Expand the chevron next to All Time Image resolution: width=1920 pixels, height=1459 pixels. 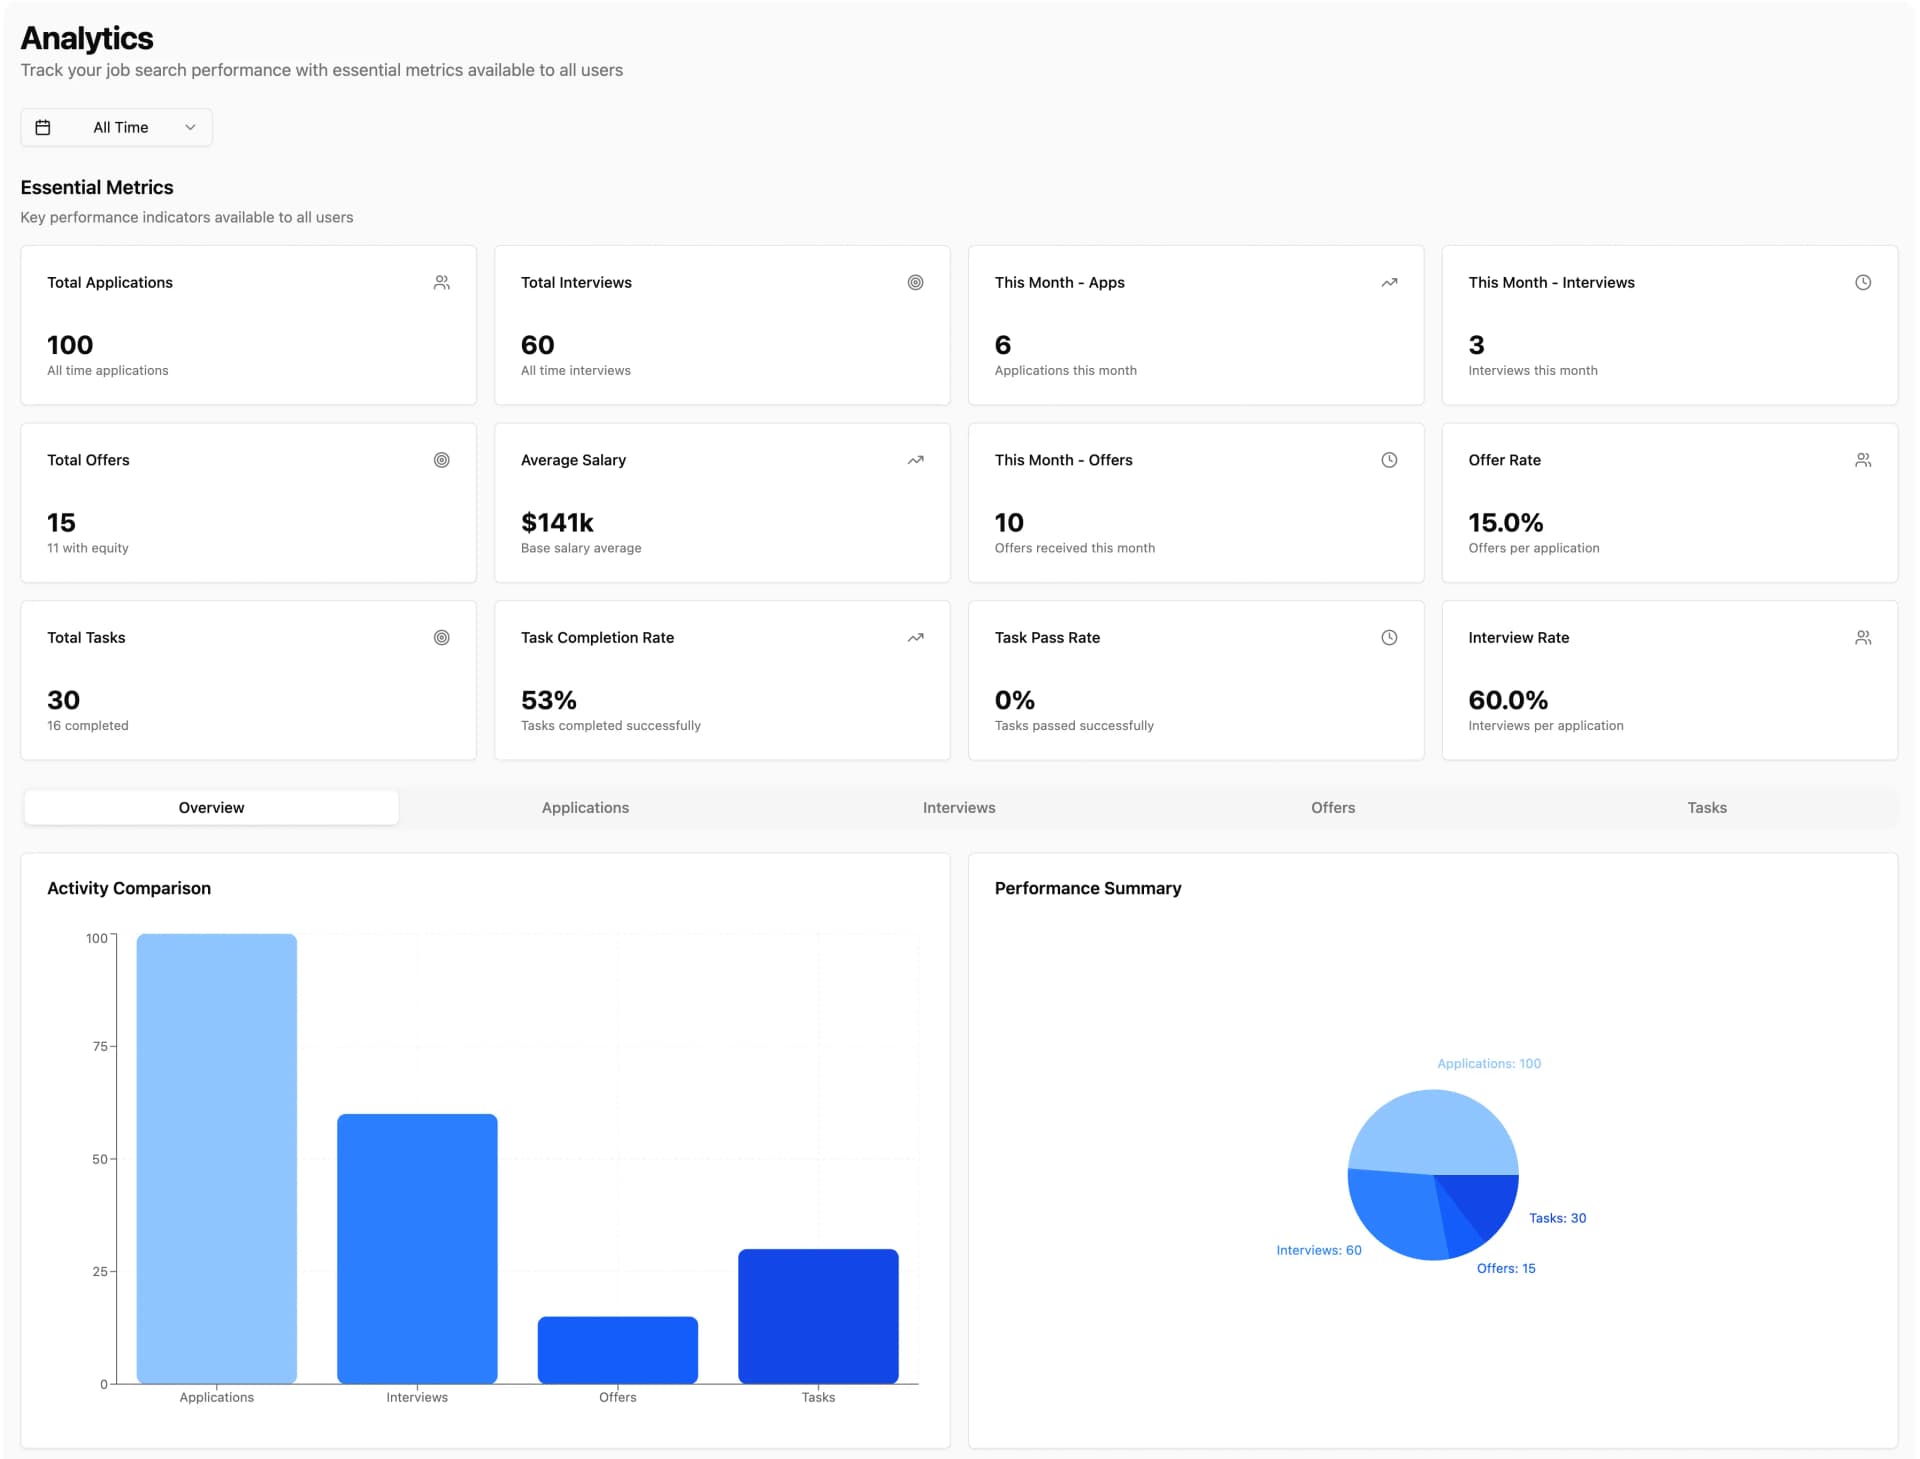pyautogui.click(x=190, y=127)
